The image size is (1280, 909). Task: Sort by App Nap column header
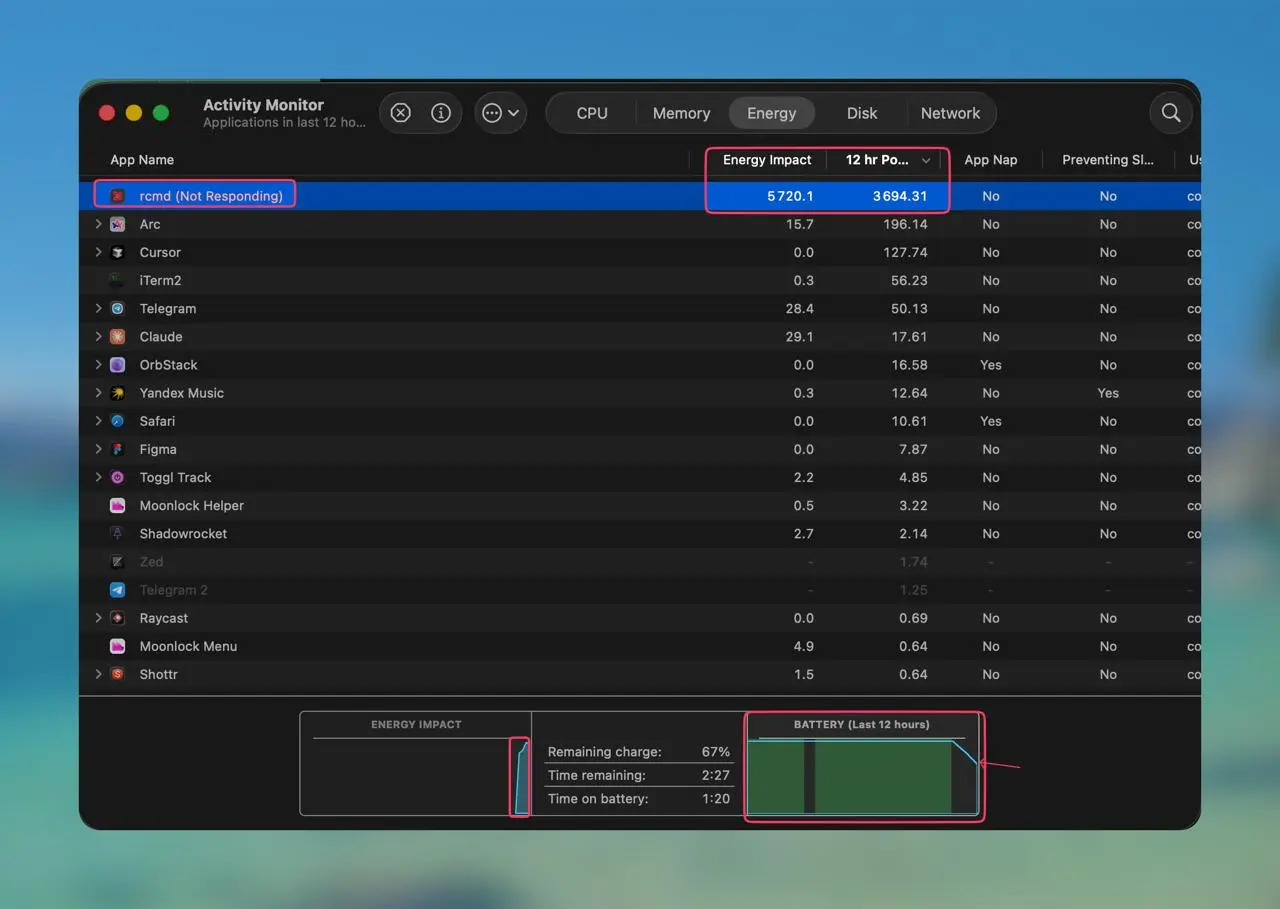tap(990, 160)
